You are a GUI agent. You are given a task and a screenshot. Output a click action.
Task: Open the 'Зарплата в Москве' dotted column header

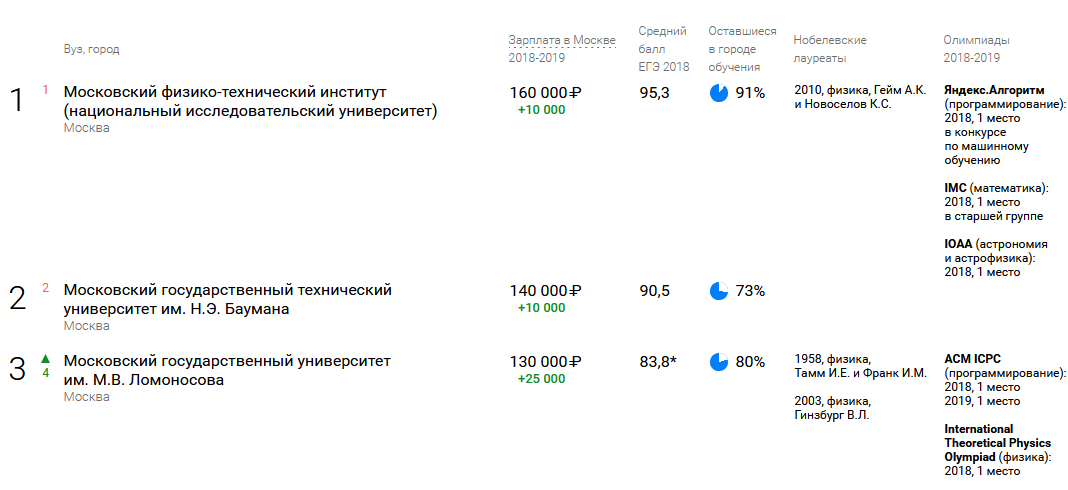pos(562,40)
